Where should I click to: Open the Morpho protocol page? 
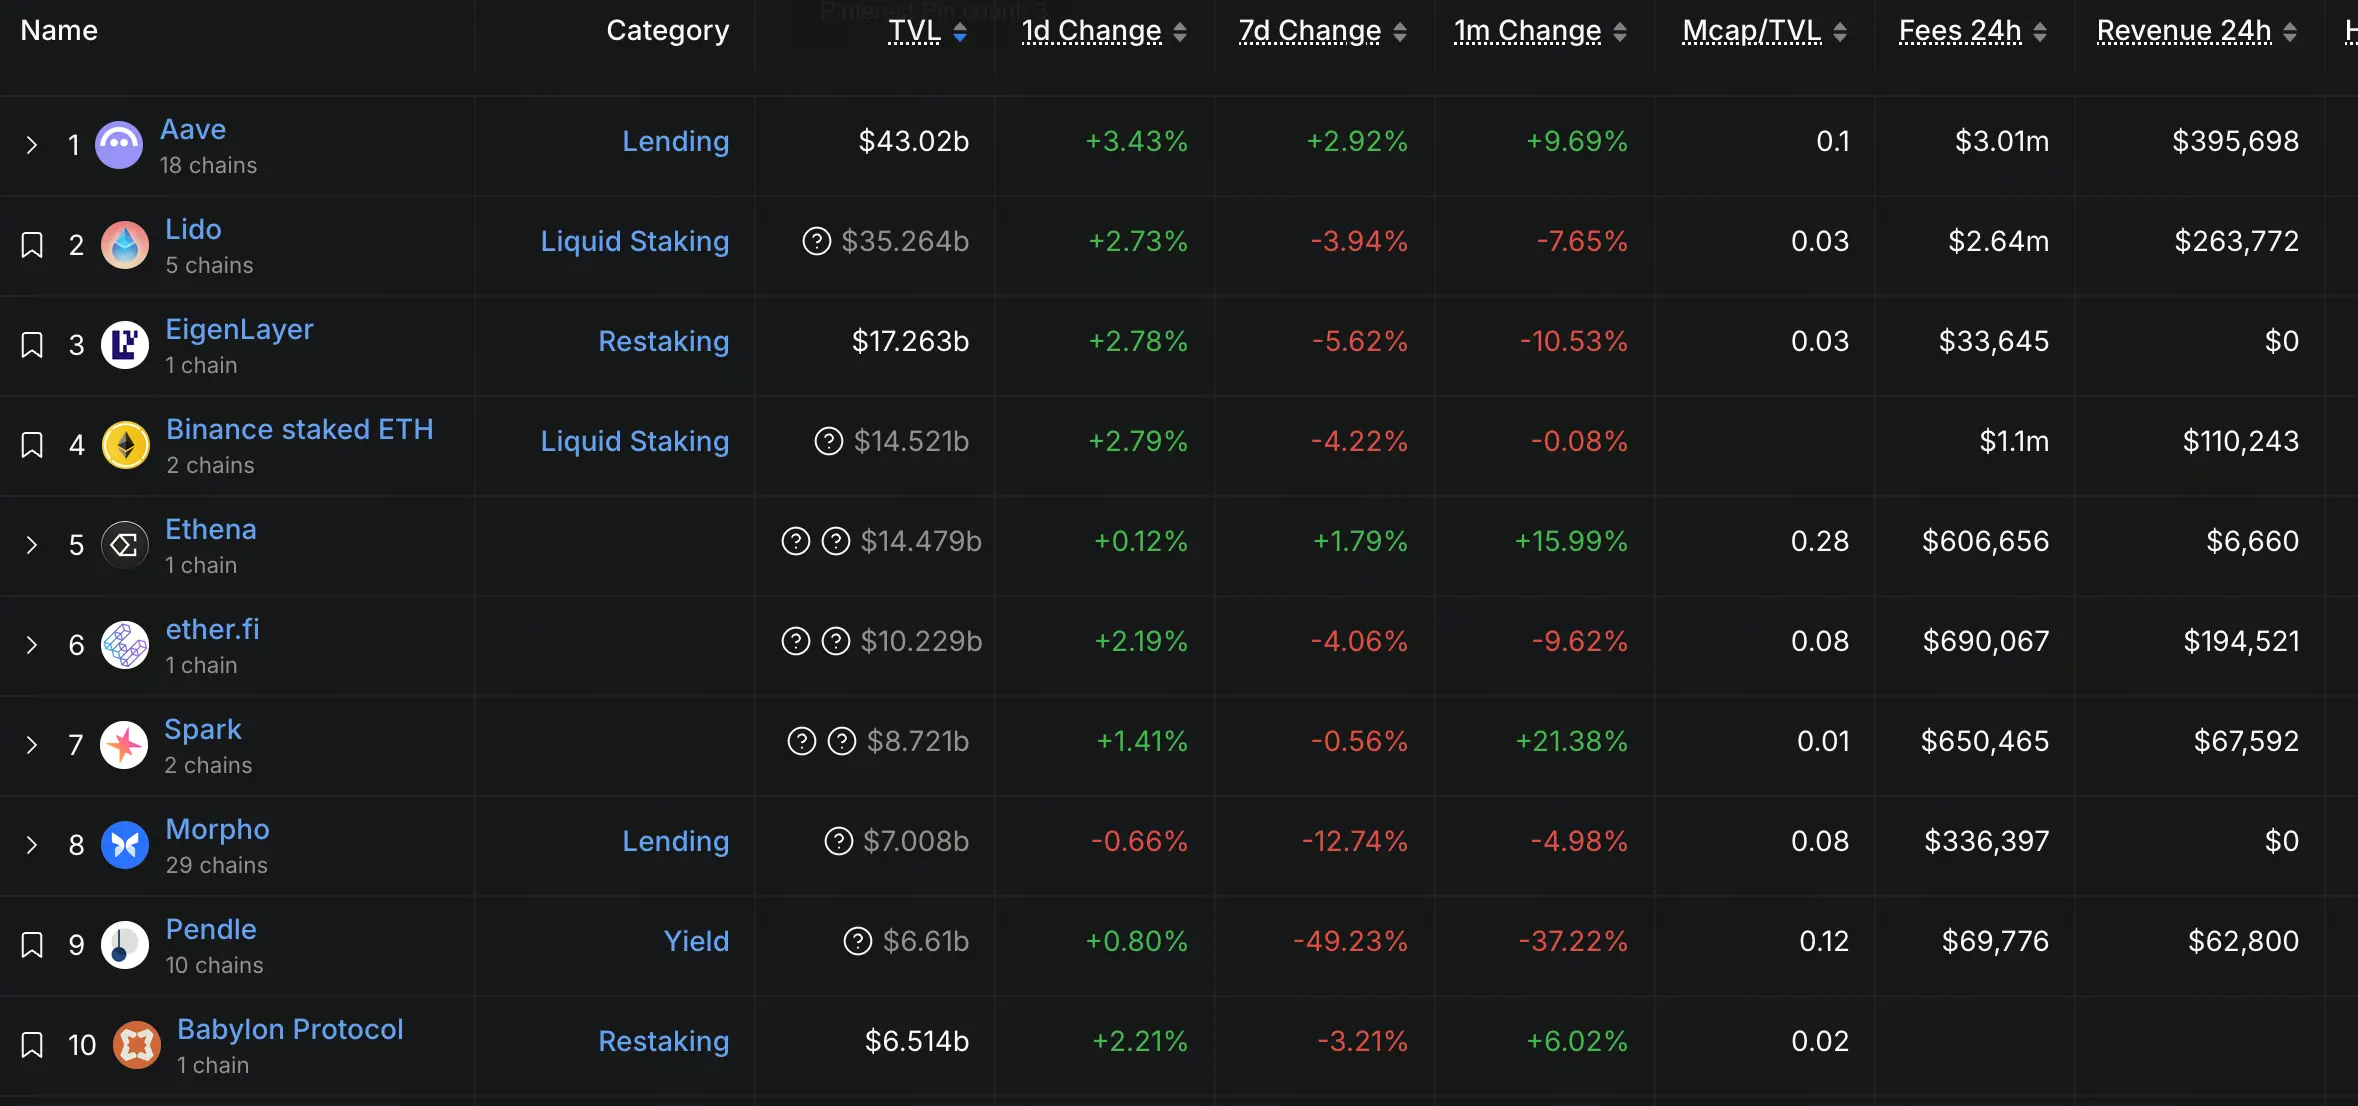point(217,830)
